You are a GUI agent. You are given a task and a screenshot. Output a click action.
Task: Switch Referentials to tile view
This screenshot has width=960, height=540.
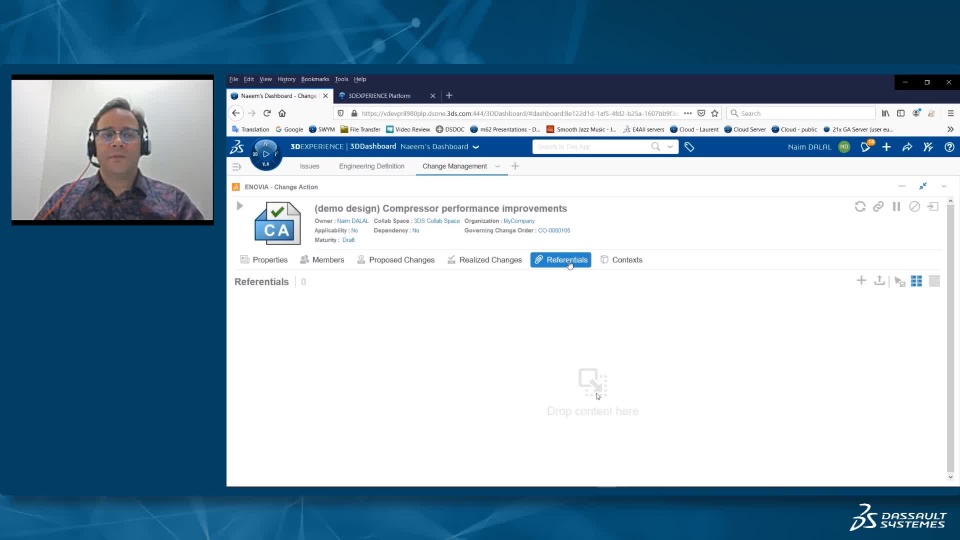pos(917,280)
